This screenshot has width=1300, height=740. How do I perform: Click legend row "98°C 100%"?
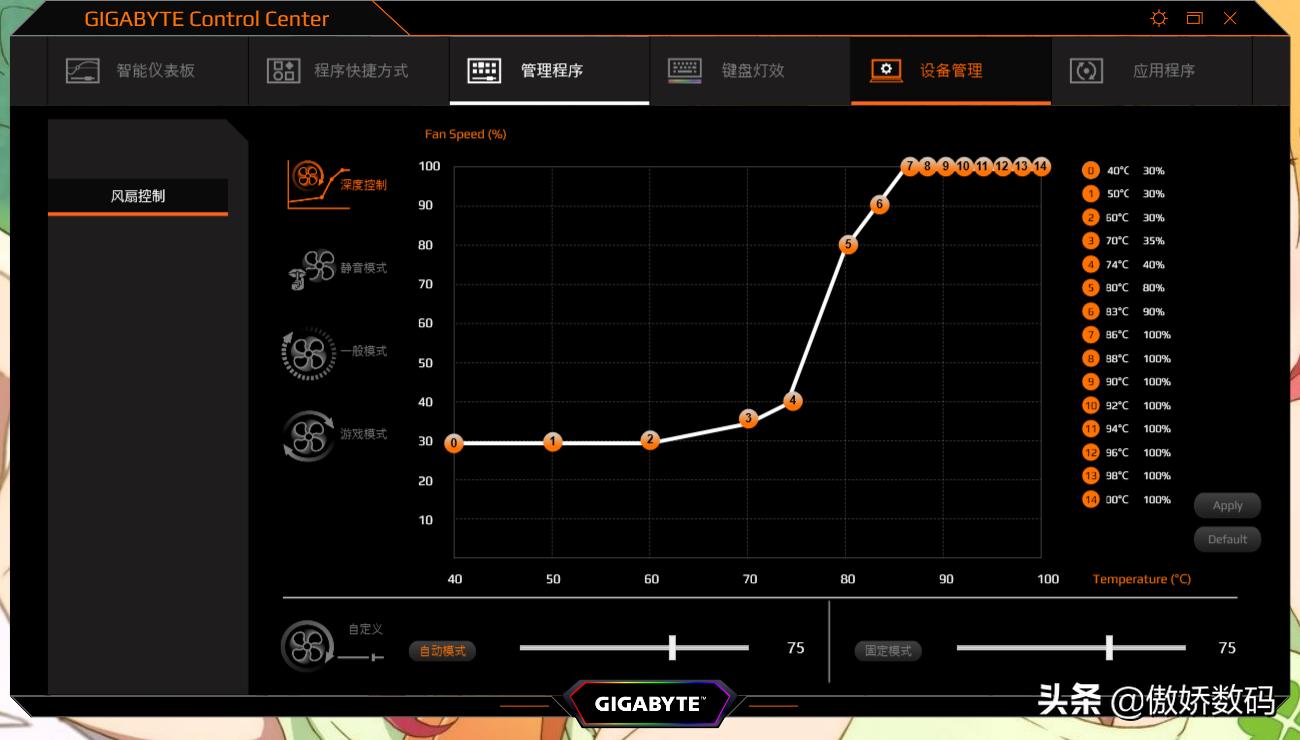click(1127, 476)
